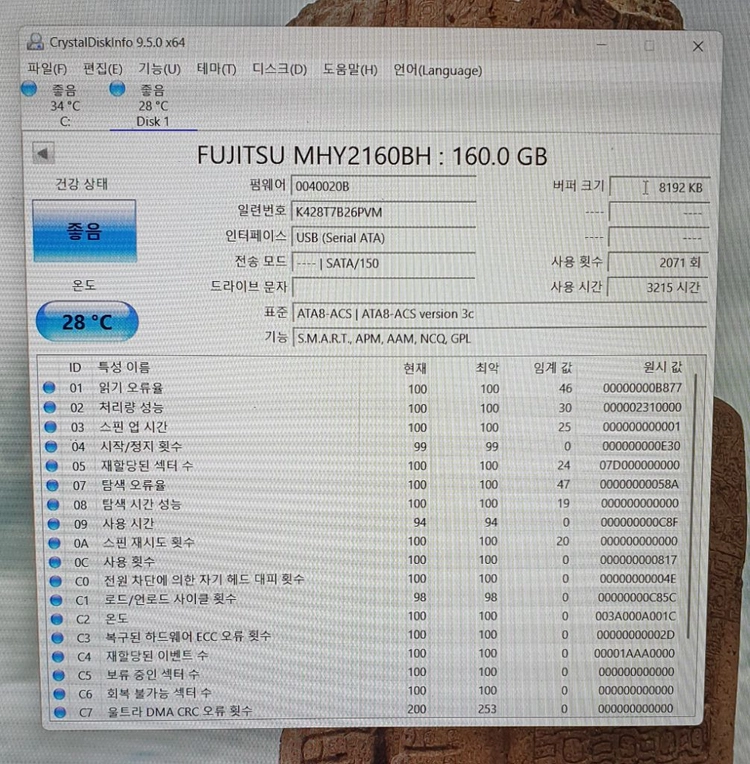Viewport: 750px width, 764px height.
Task: Select the Disk 1 drive tab
Action: pos(153,105)
